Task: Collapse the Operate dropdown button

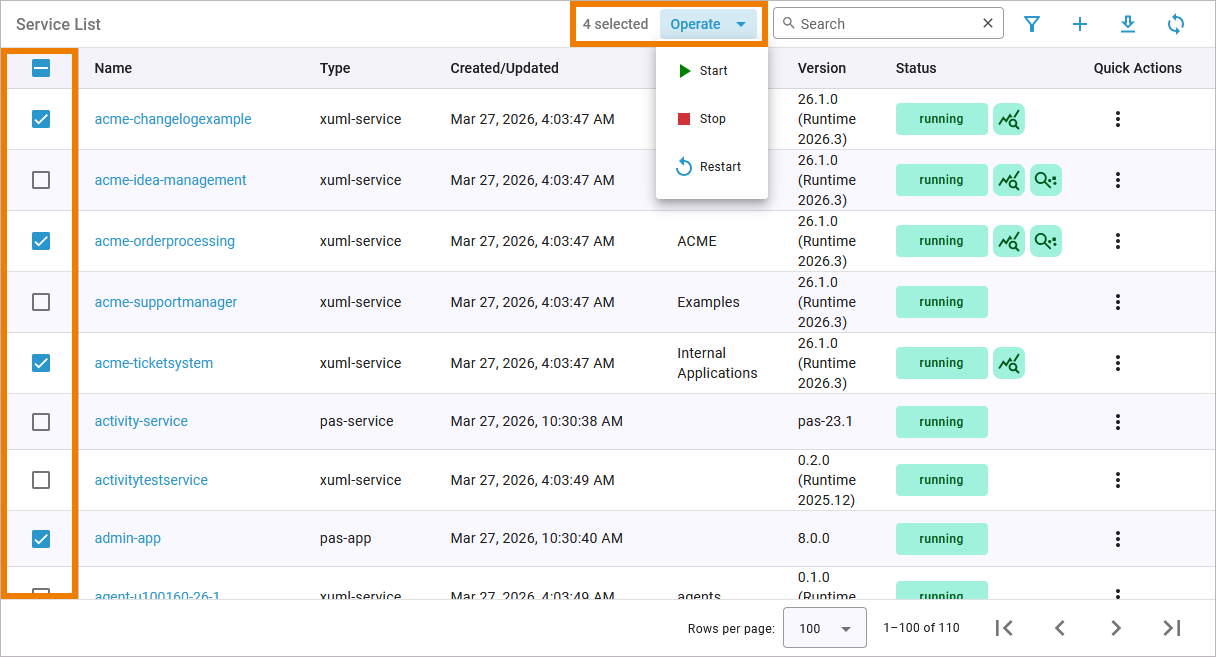Action: (708, 24)
